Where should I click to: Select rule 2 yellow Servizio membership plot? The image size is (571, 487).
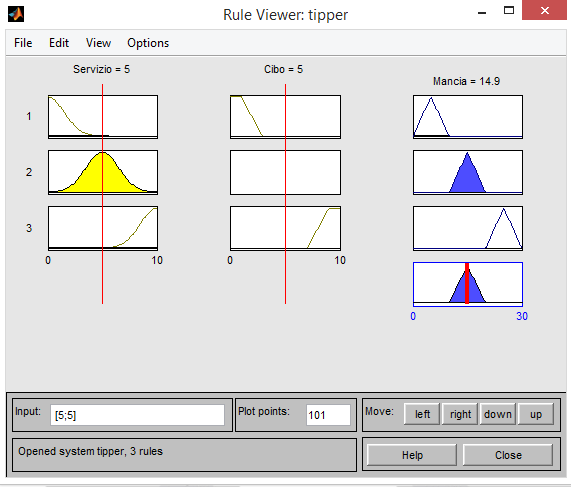point(103,172)
